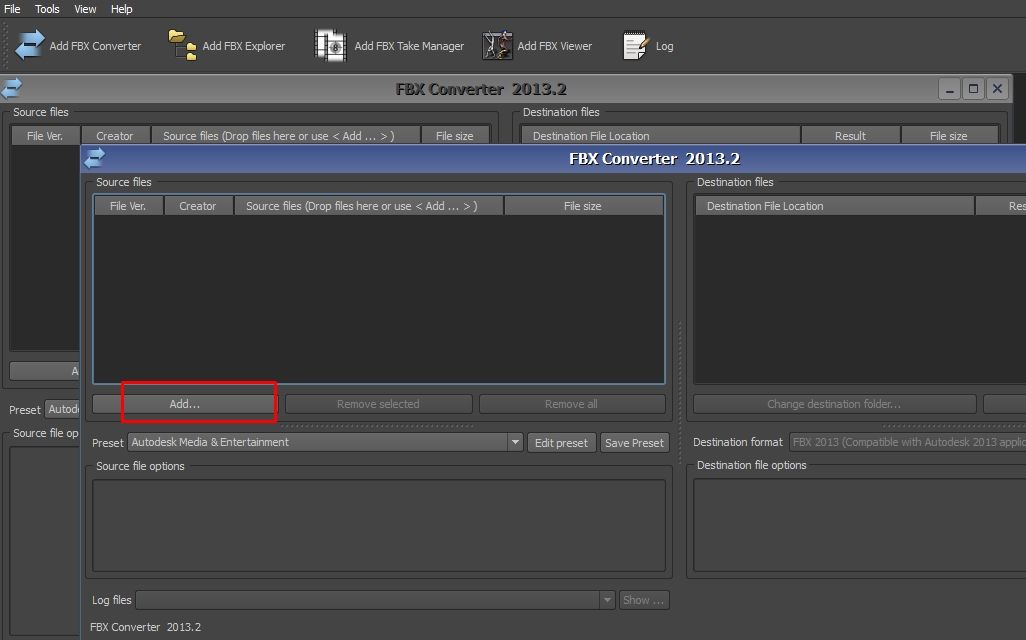This screenshot has height=640, width=1026.
Task: Expand the Log files dropdown arrow
Action: 607,600
